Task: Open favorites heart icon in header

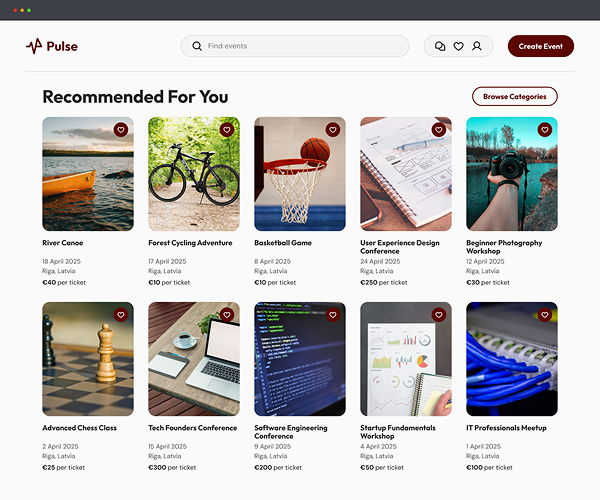Action: pos(458,46)
